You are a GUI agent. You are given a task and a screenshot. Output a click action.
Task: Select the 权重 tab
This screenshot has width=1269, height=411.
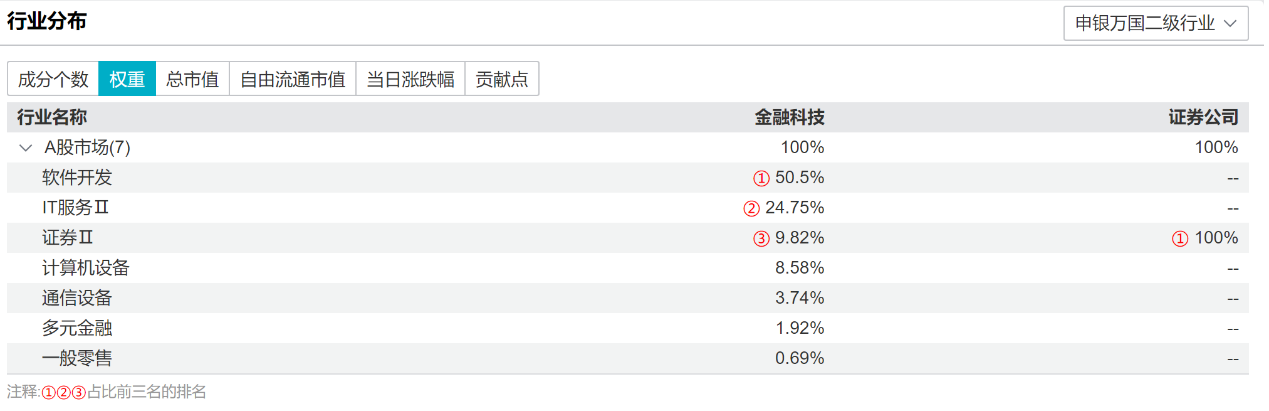coord(127,80)
